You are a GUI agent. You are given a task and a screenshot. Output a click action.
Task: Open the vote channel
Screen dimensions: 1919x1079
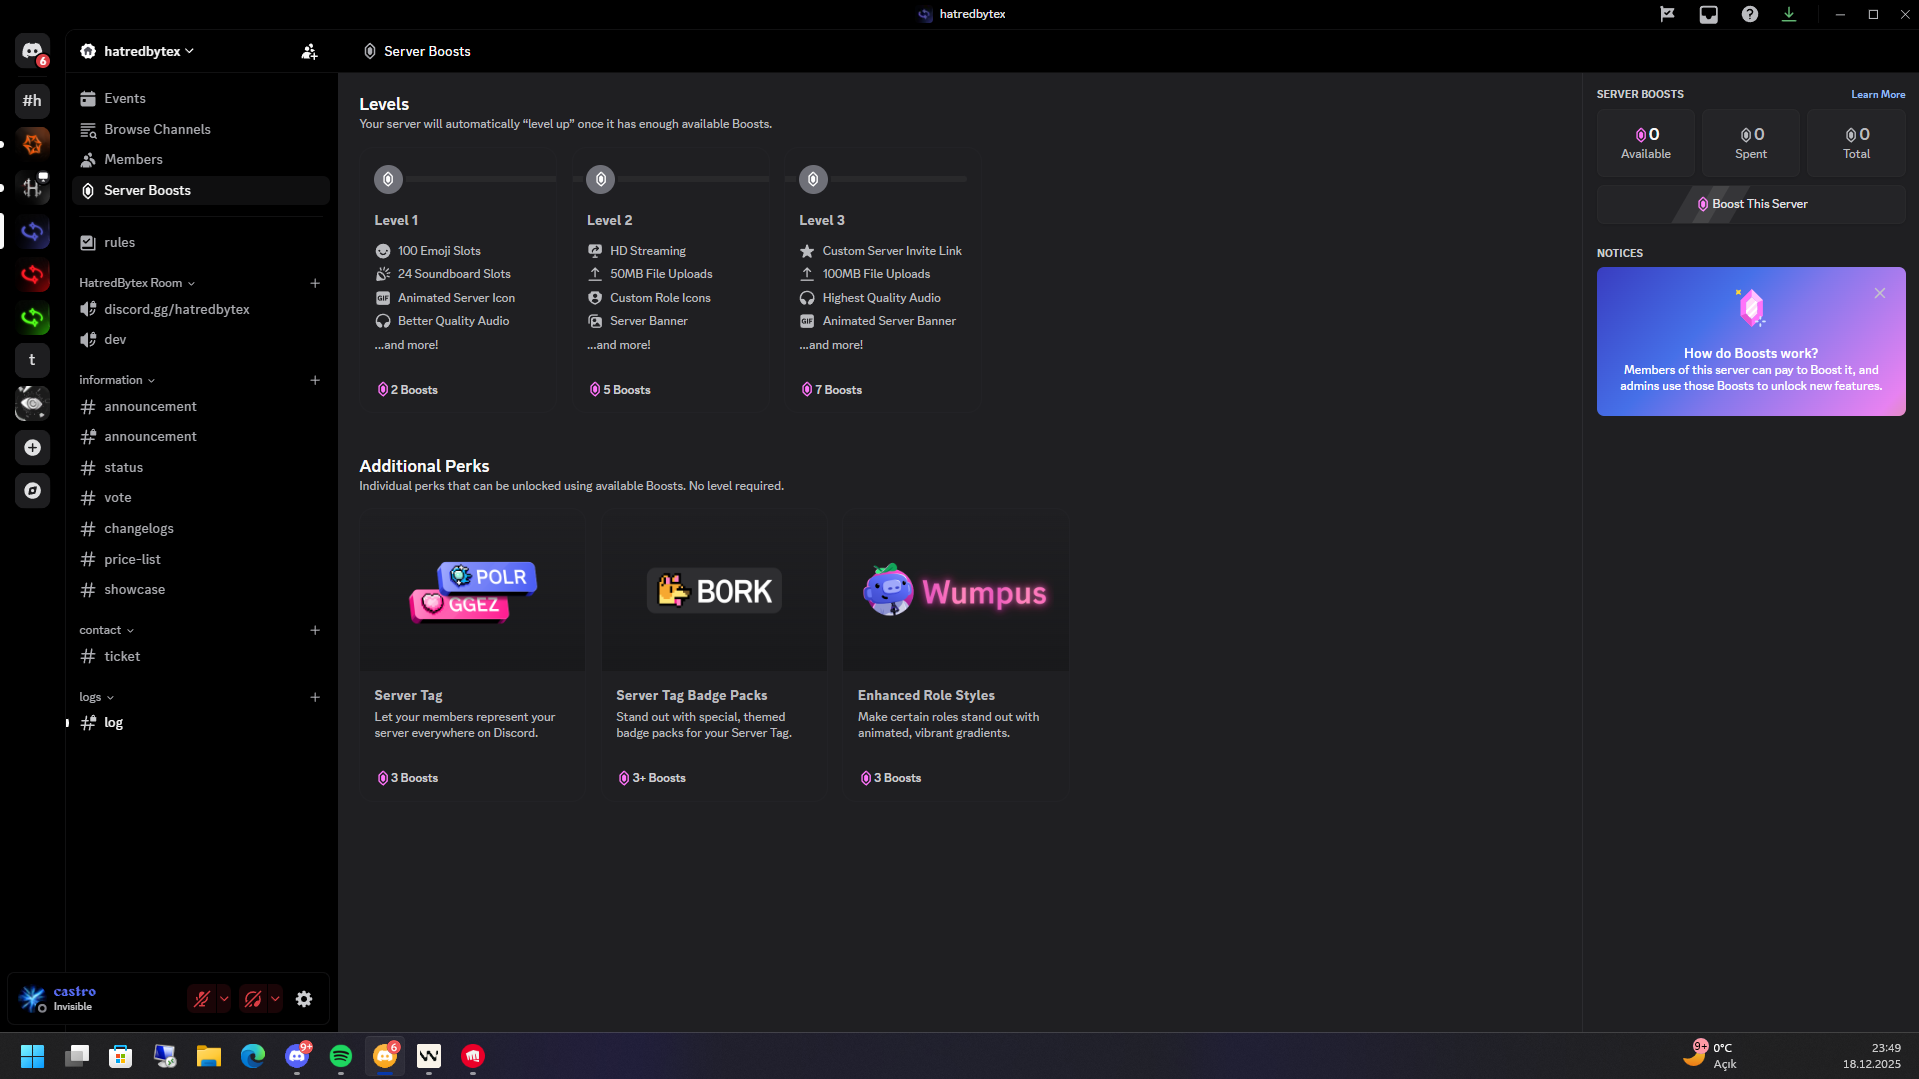201,498
